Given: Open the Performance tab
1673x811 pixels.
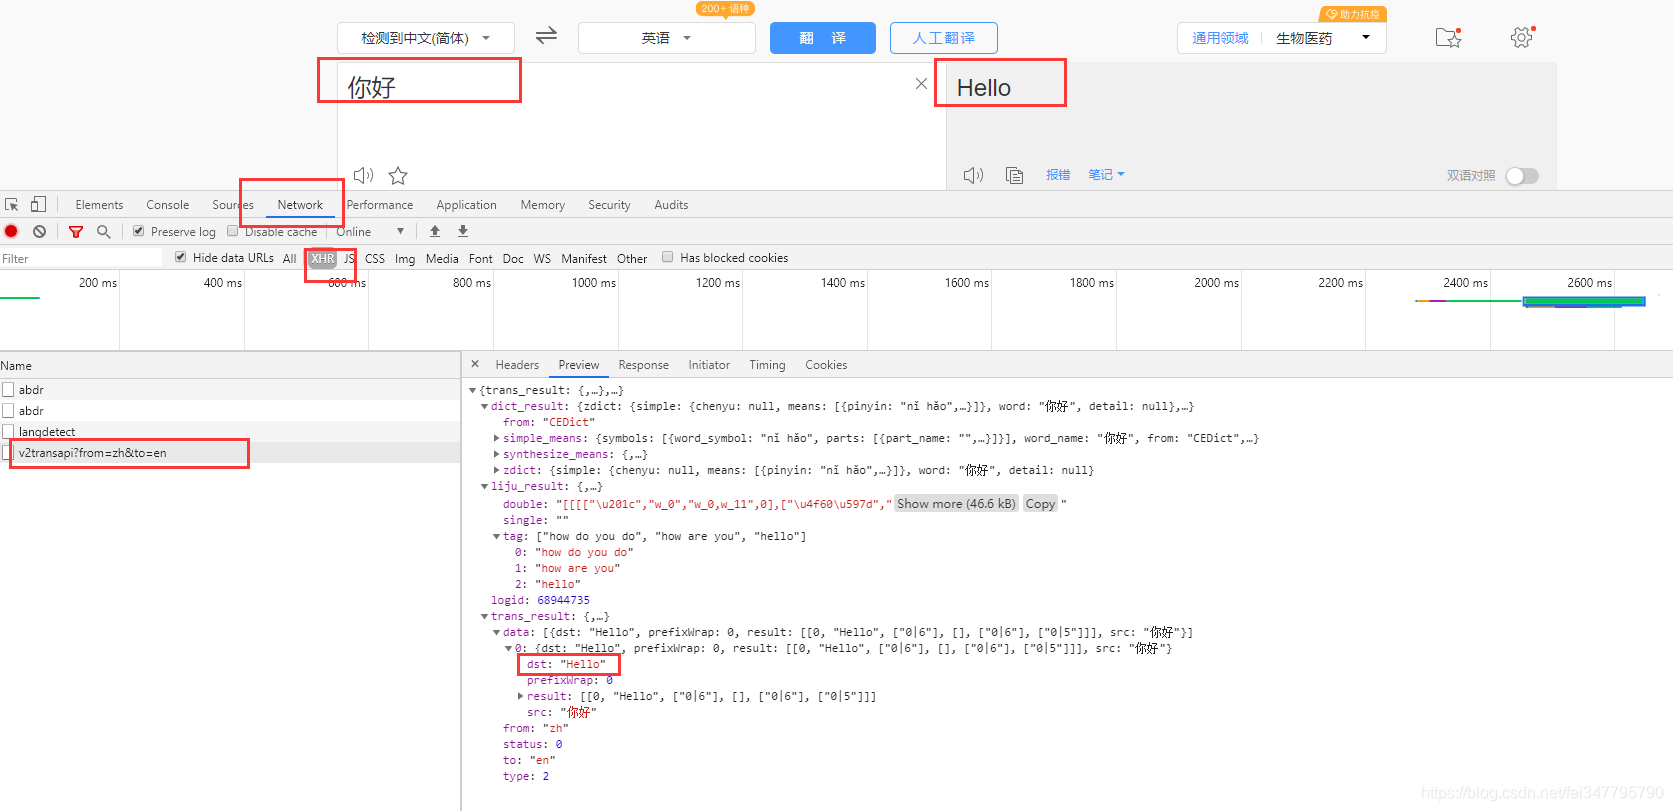Looking at the screenshot, I should [380, 204].
